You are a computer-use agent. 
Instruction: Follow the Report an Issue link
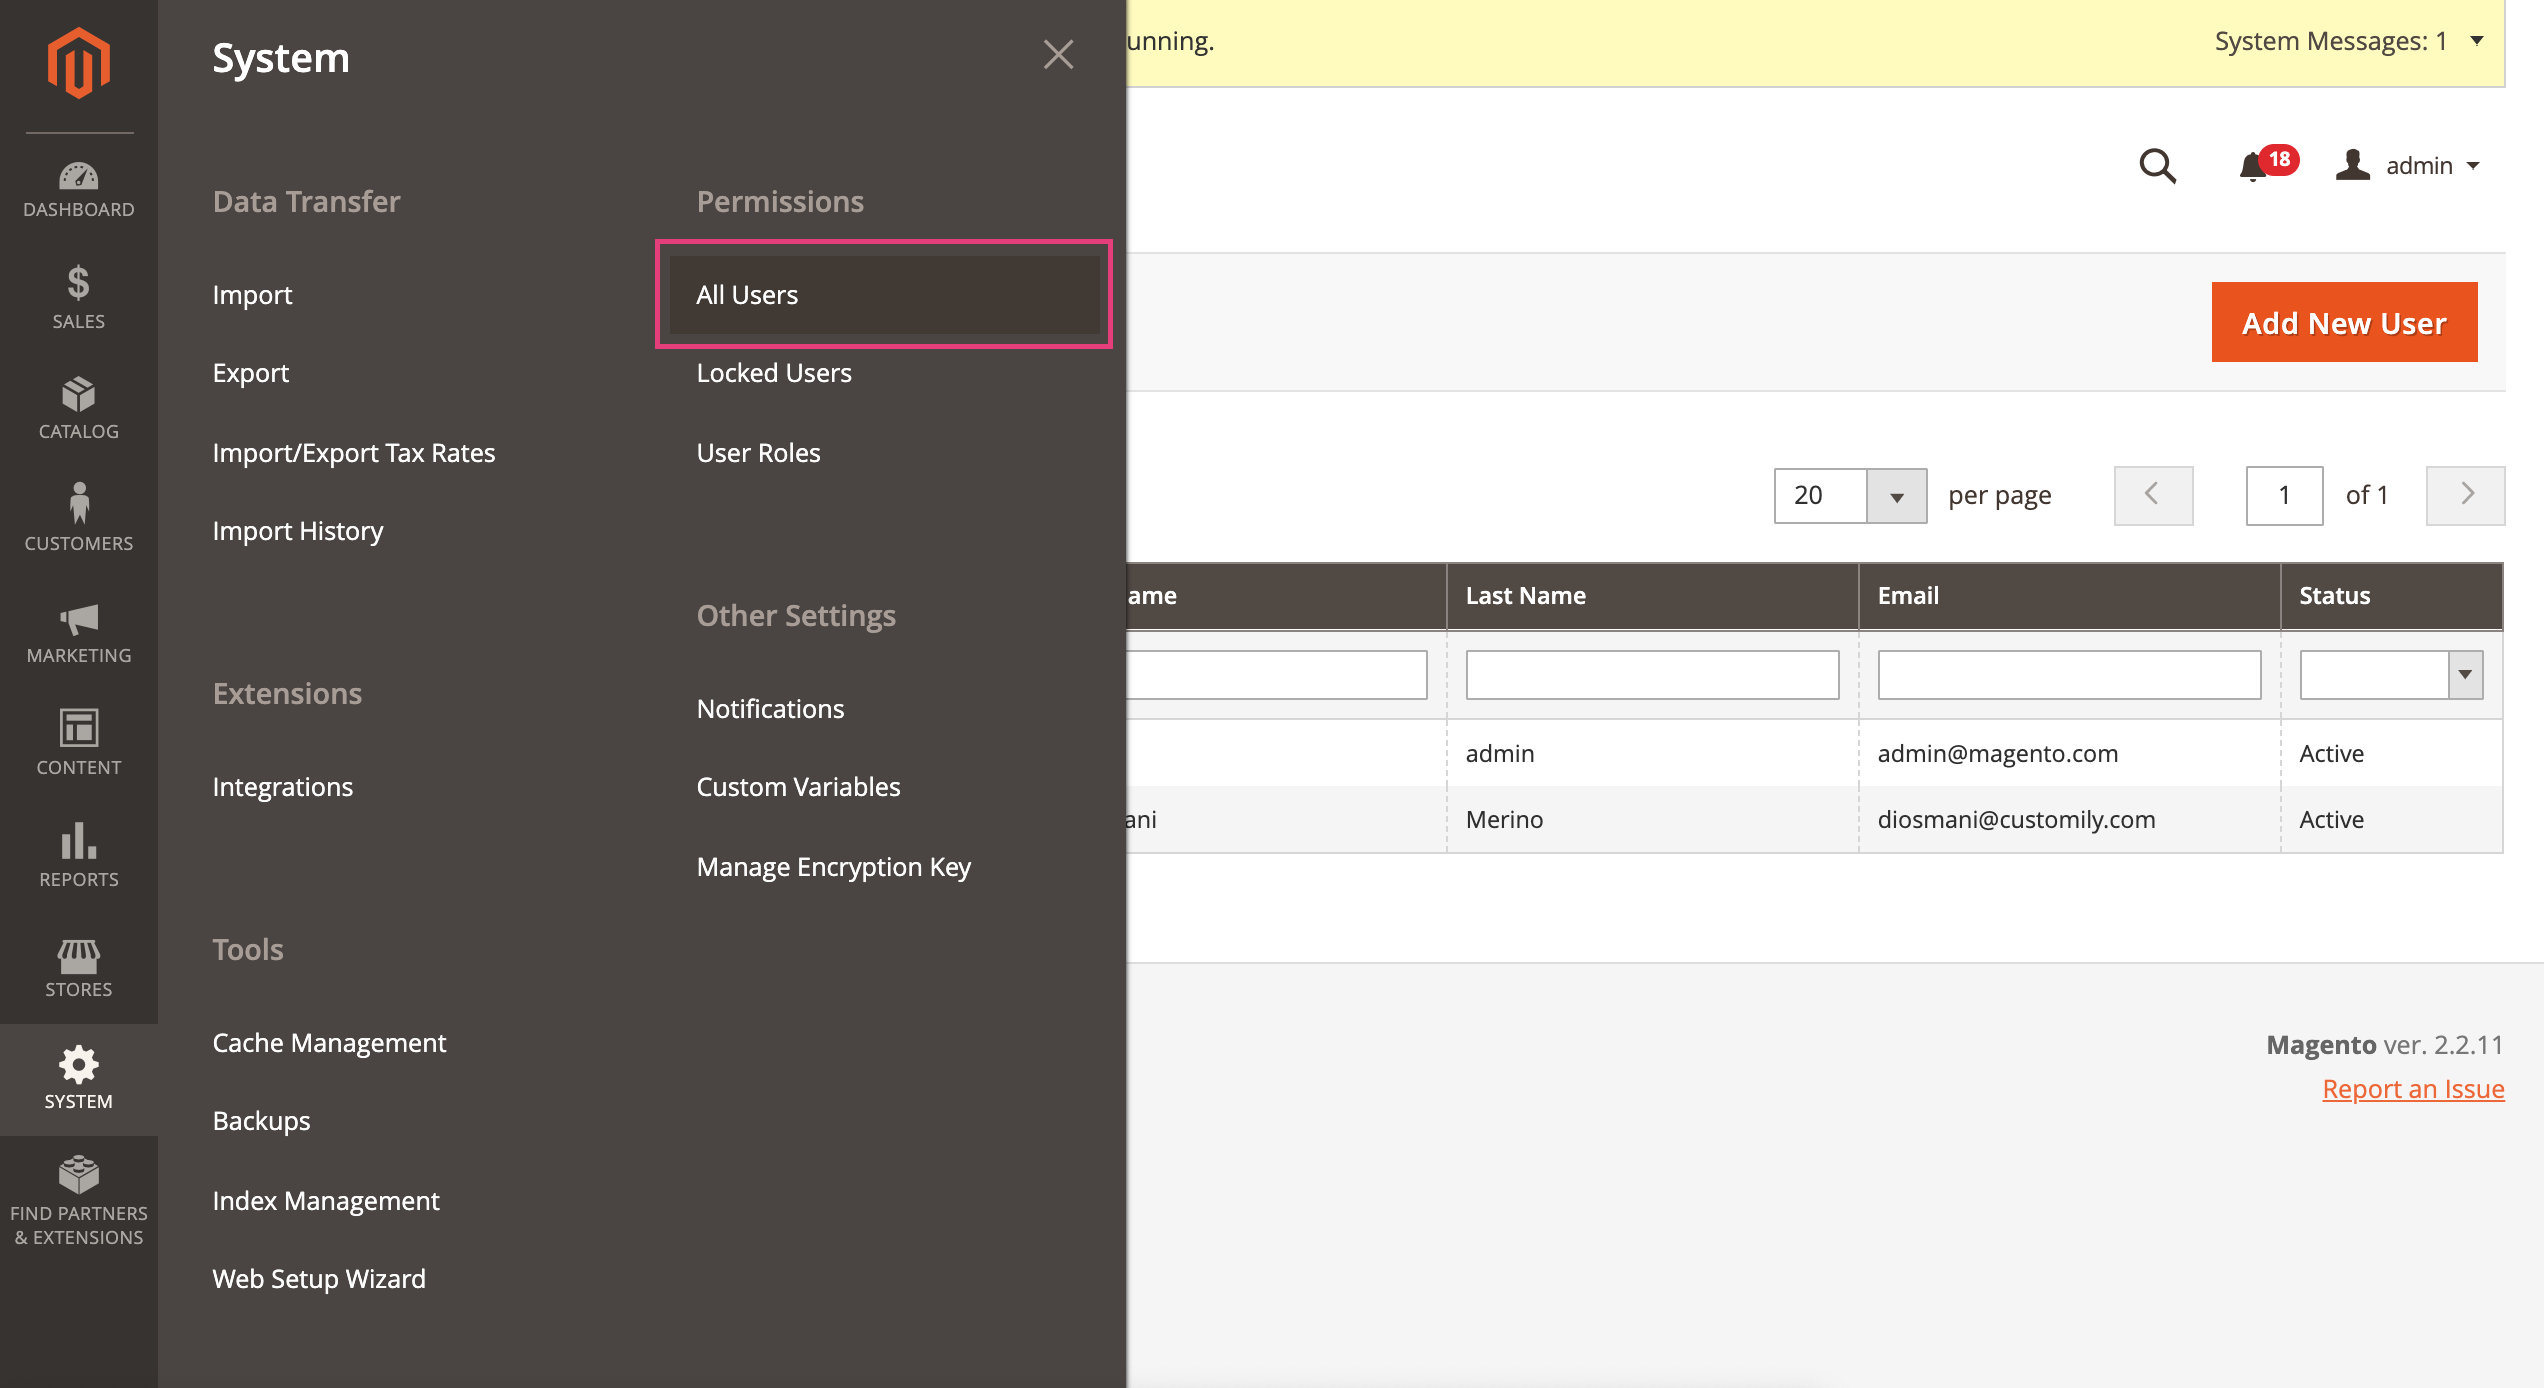click(x=2412, y=1089)
